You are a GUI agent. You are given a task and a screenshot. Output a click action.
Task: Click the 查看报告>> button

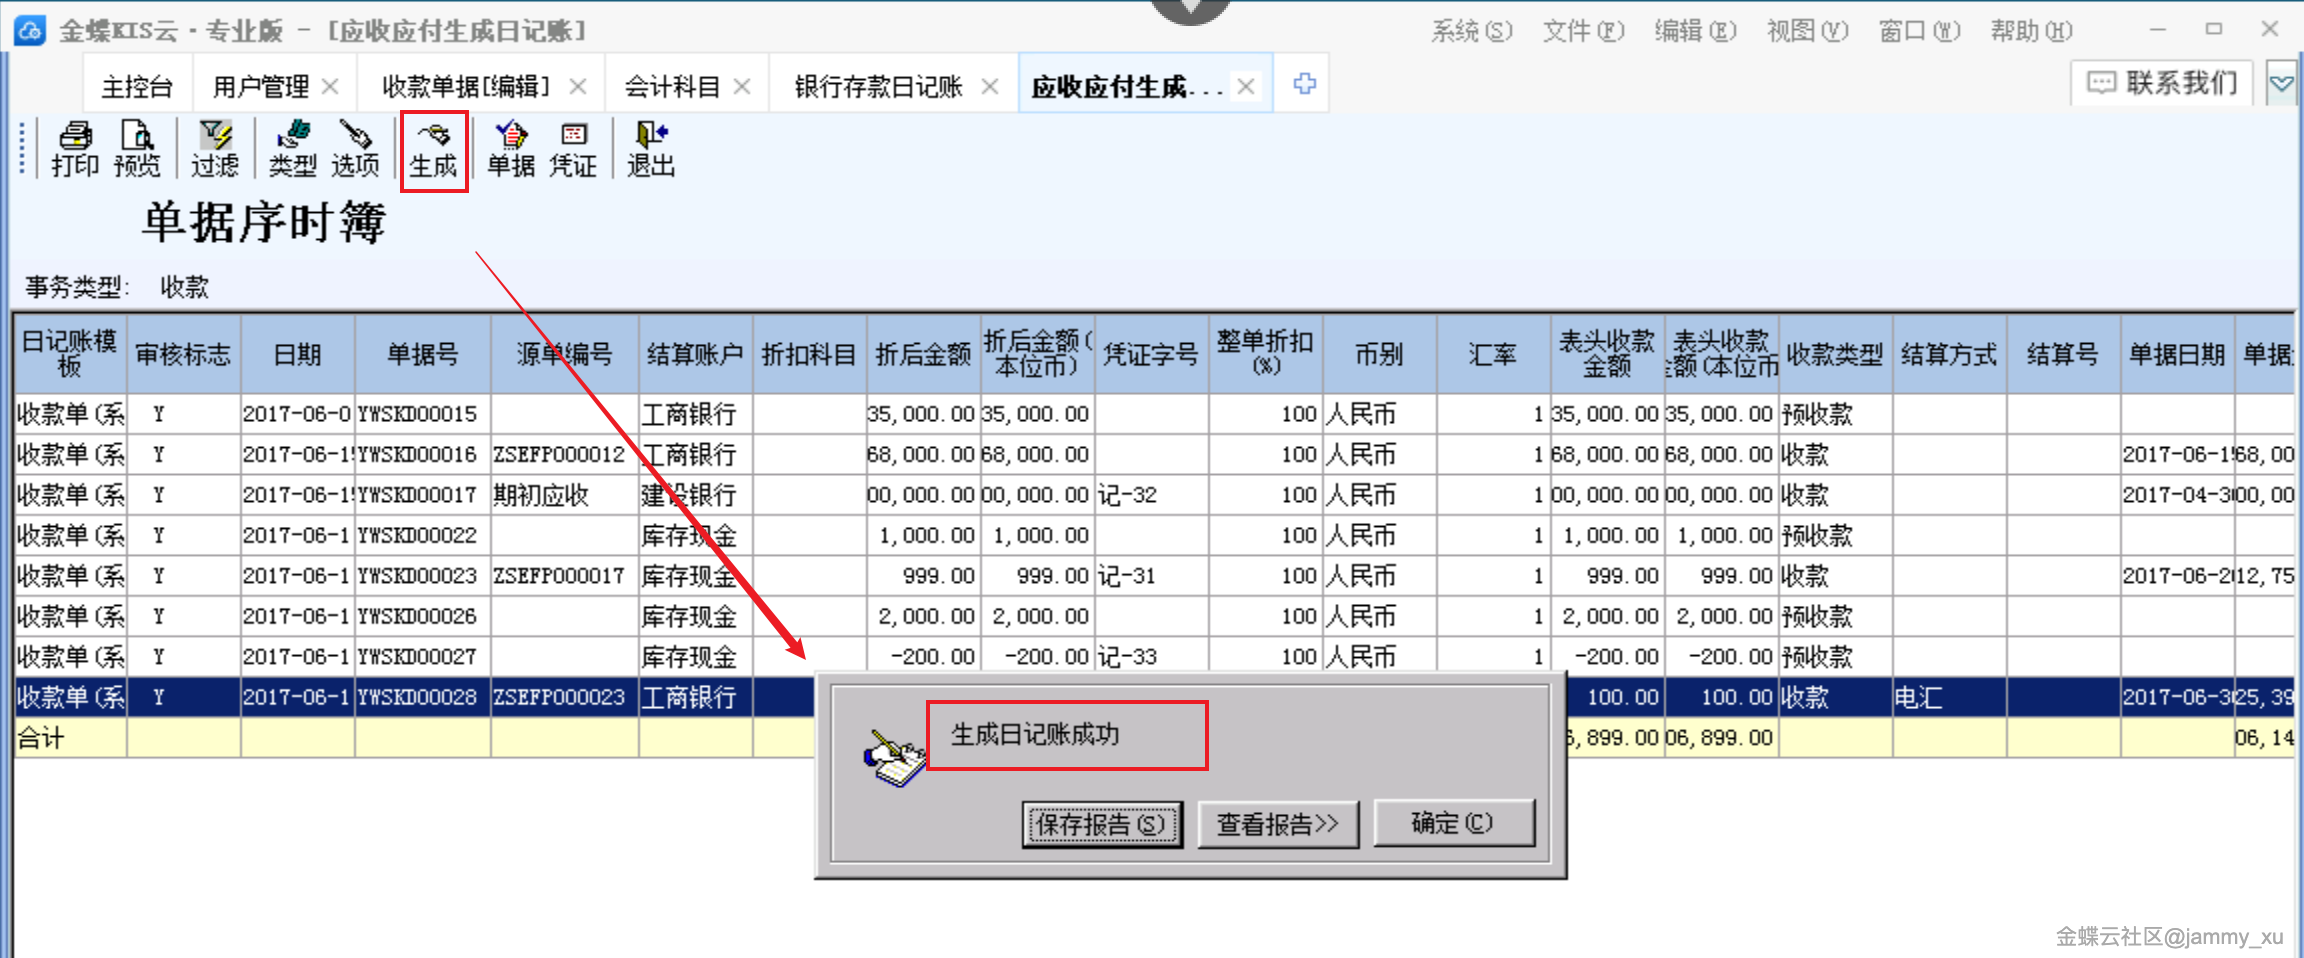point(1277,824)
